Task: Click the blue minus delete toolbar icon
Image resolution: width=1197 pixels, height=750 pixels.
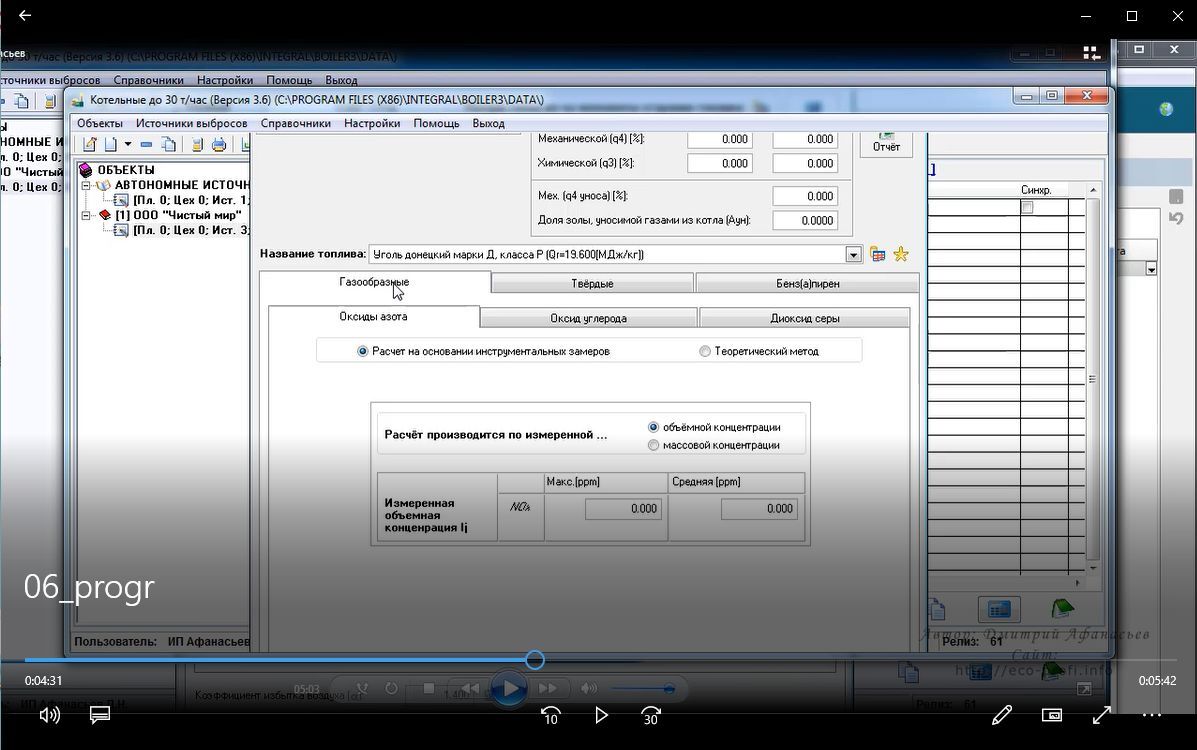Action: pos(146,145)
